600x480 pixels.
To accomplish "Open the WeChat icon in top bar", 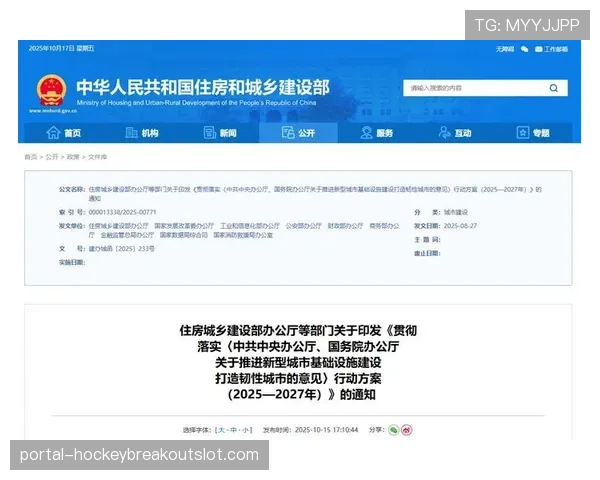I will 525,49.
